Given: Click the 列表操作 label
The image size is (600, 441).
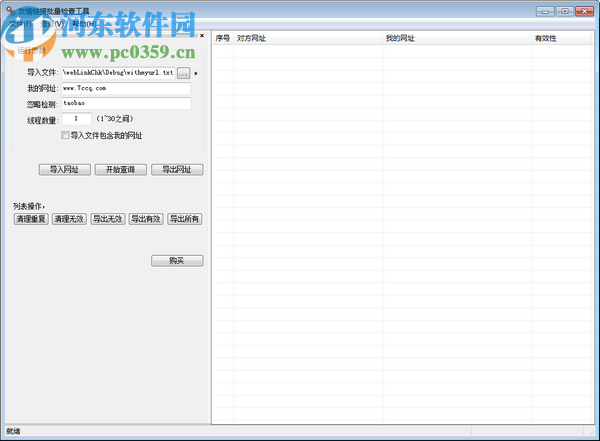Looking at the screenshot, I should click(x=29, y=206).
